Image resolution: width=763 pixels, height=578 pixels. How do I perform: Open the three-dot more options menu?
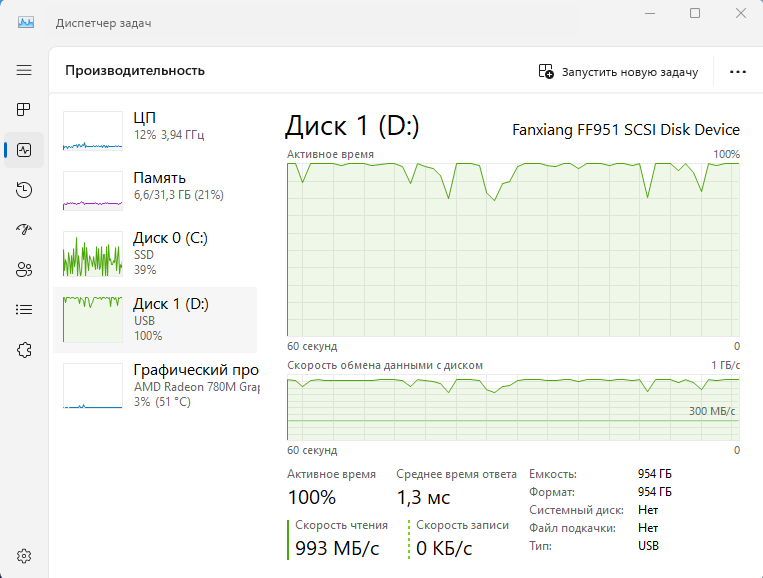click(x=738, y=72)
